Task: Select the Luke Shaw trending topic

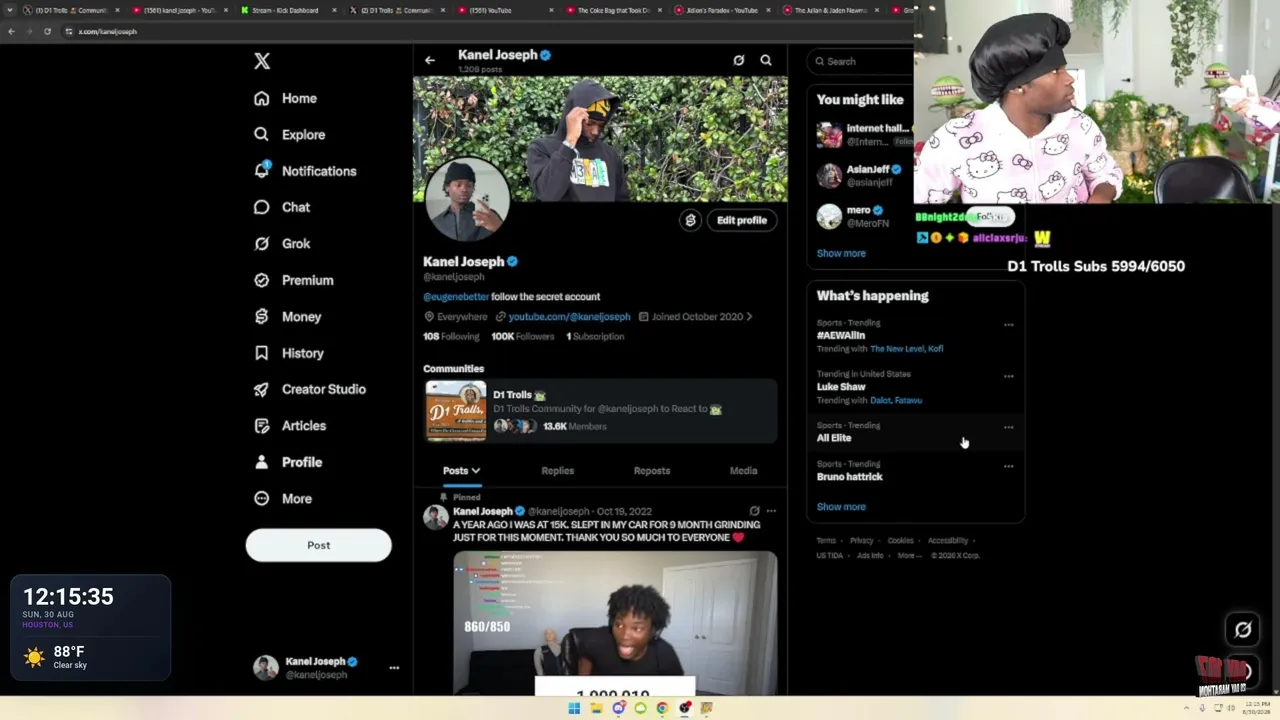Action: [841, 387]
